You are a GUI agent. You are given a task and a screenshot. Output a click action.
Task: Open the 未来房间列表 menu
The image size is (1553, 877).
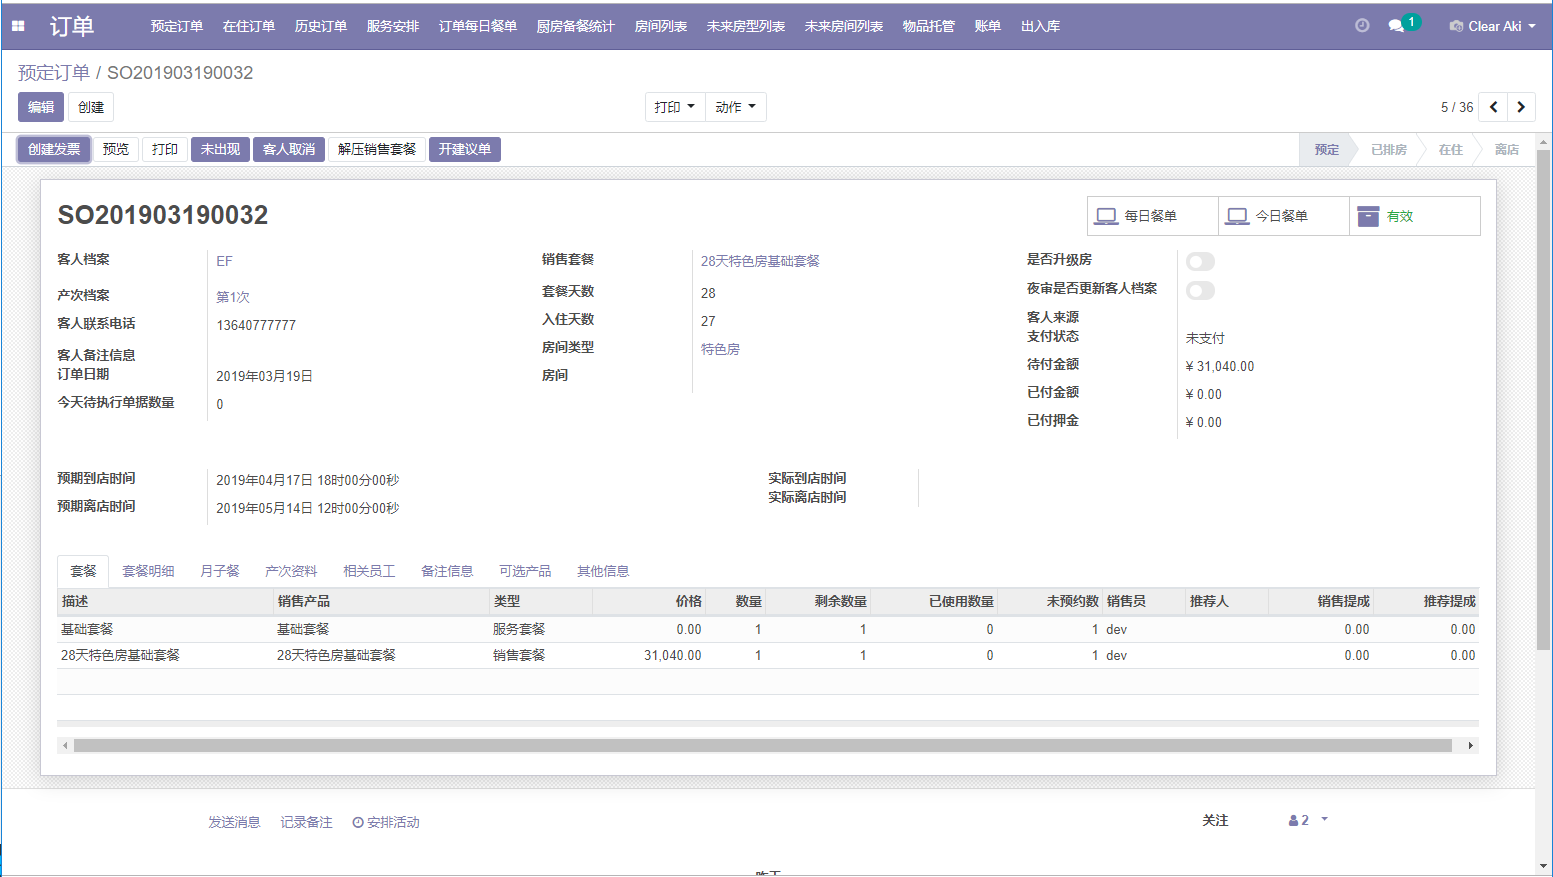pyautogui.click(x=844, y=26)
